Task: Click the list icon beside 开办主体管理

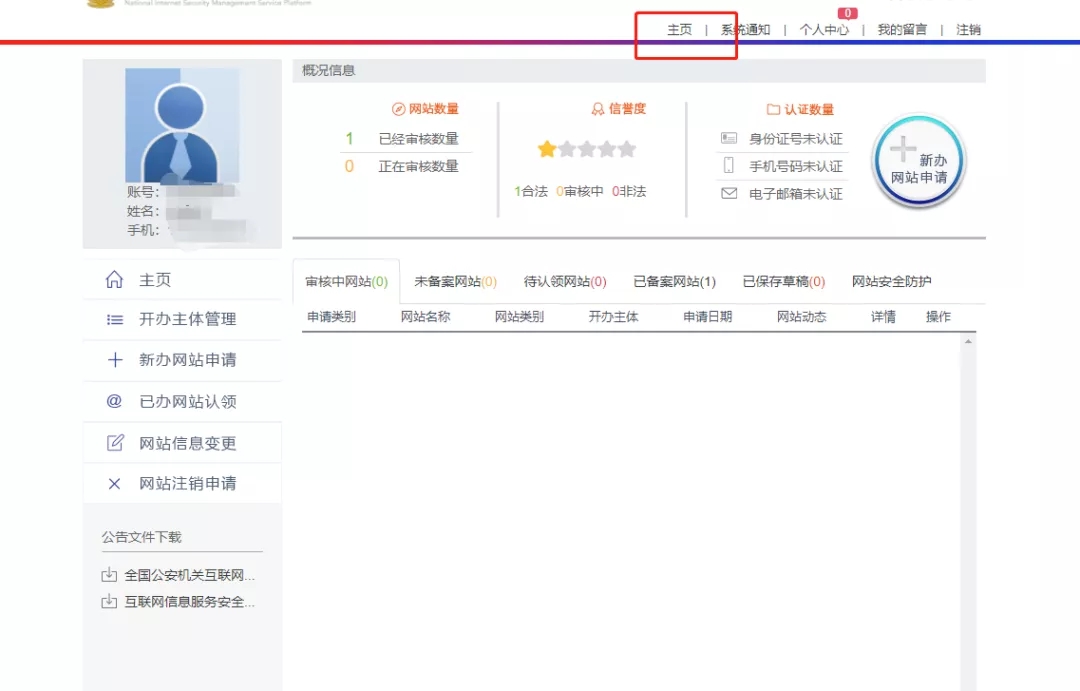Action: click(x=114, y=320)
